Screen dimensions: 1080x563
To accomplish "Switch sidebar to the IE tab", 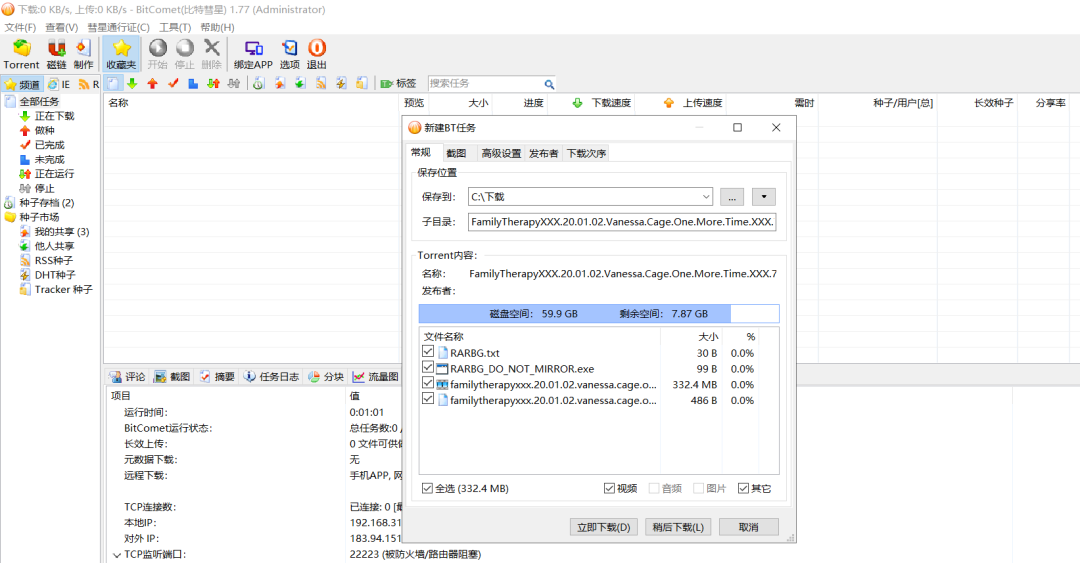I will tap(59, 84).
